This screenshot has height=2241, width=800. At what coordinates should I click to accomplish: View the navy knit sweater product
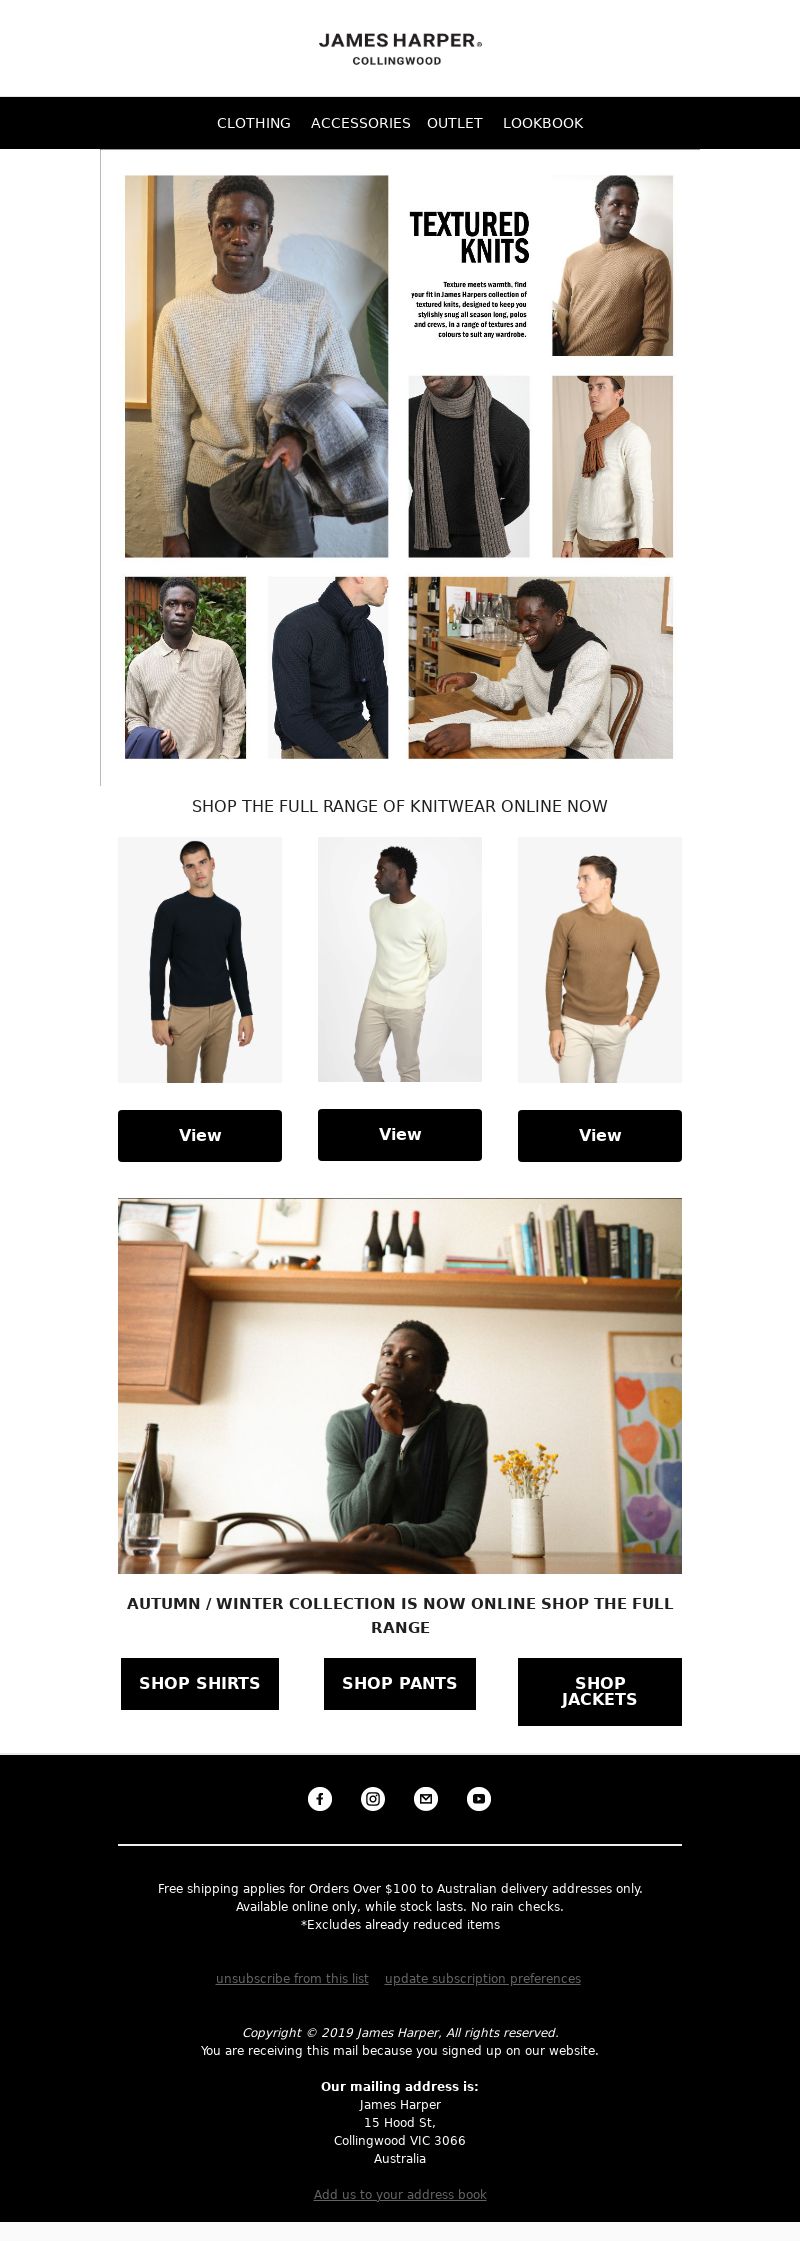pyautogui.click(x=200, y=1135)
